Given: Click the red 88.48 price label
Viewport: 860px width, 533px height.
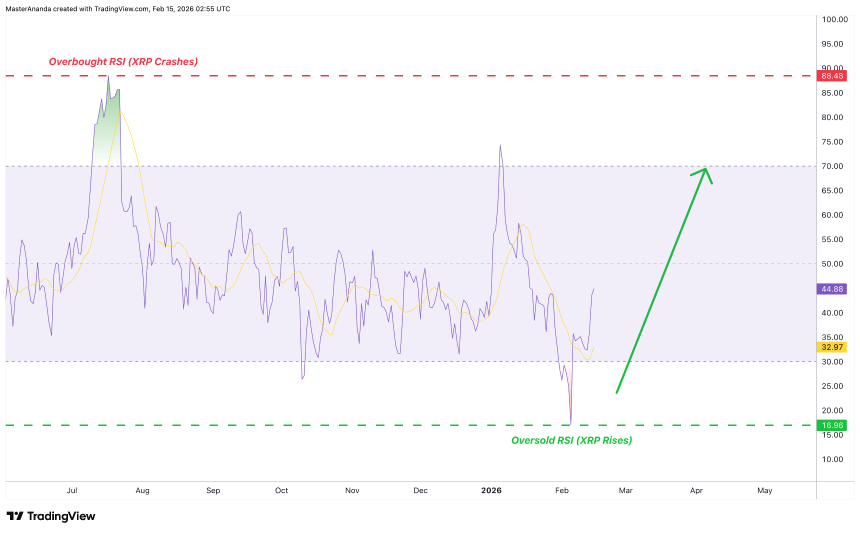Looking at the screenshot, I should pos(831,76).
